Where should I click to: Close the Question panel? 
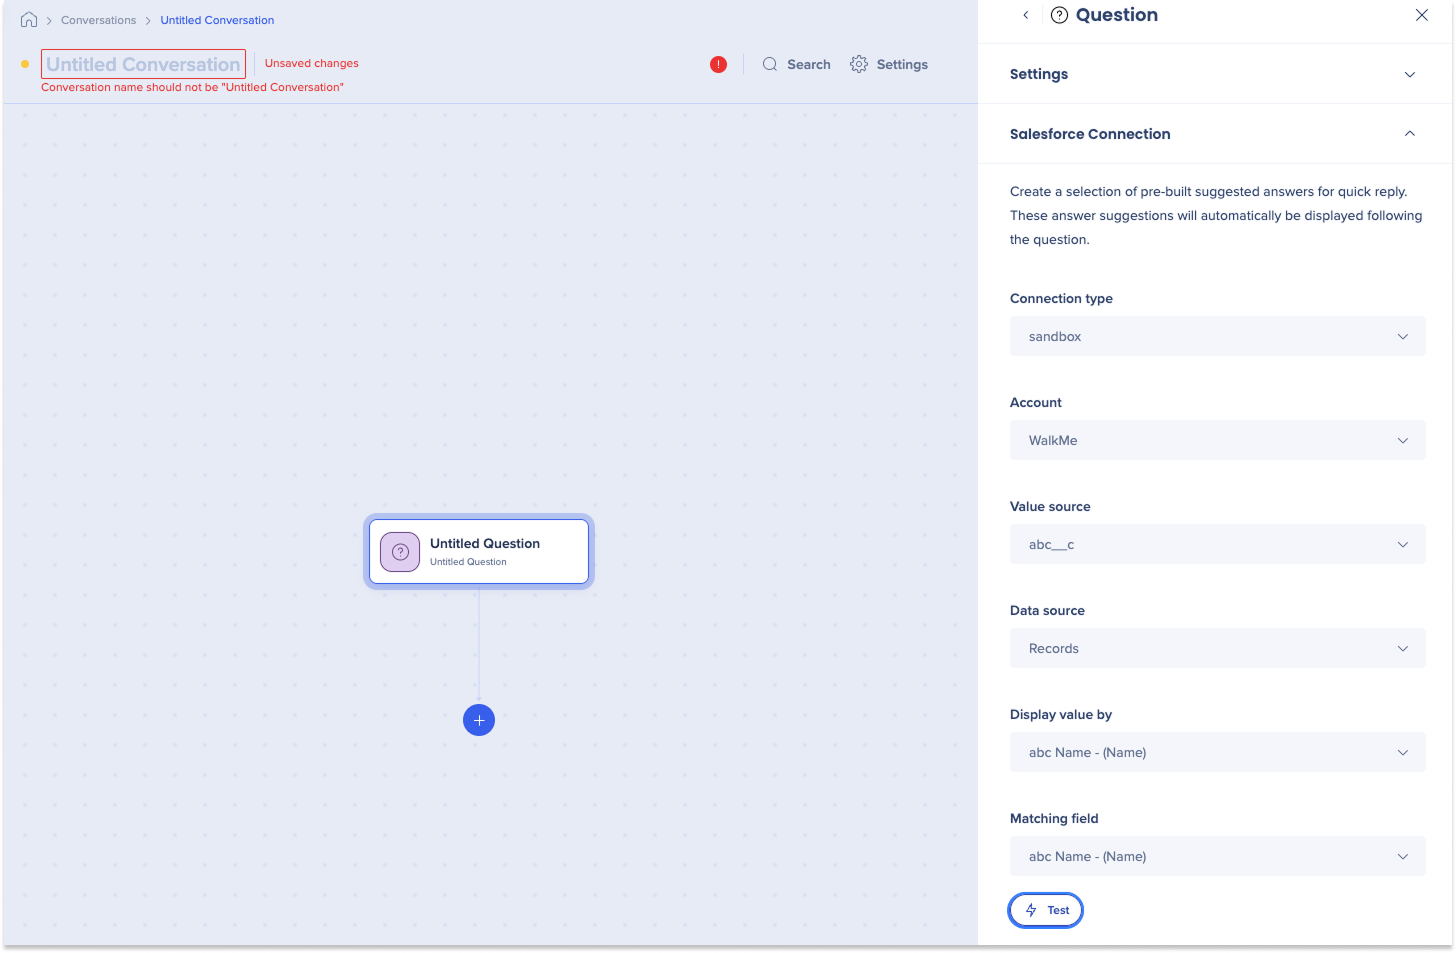(x=1421, y=15)
